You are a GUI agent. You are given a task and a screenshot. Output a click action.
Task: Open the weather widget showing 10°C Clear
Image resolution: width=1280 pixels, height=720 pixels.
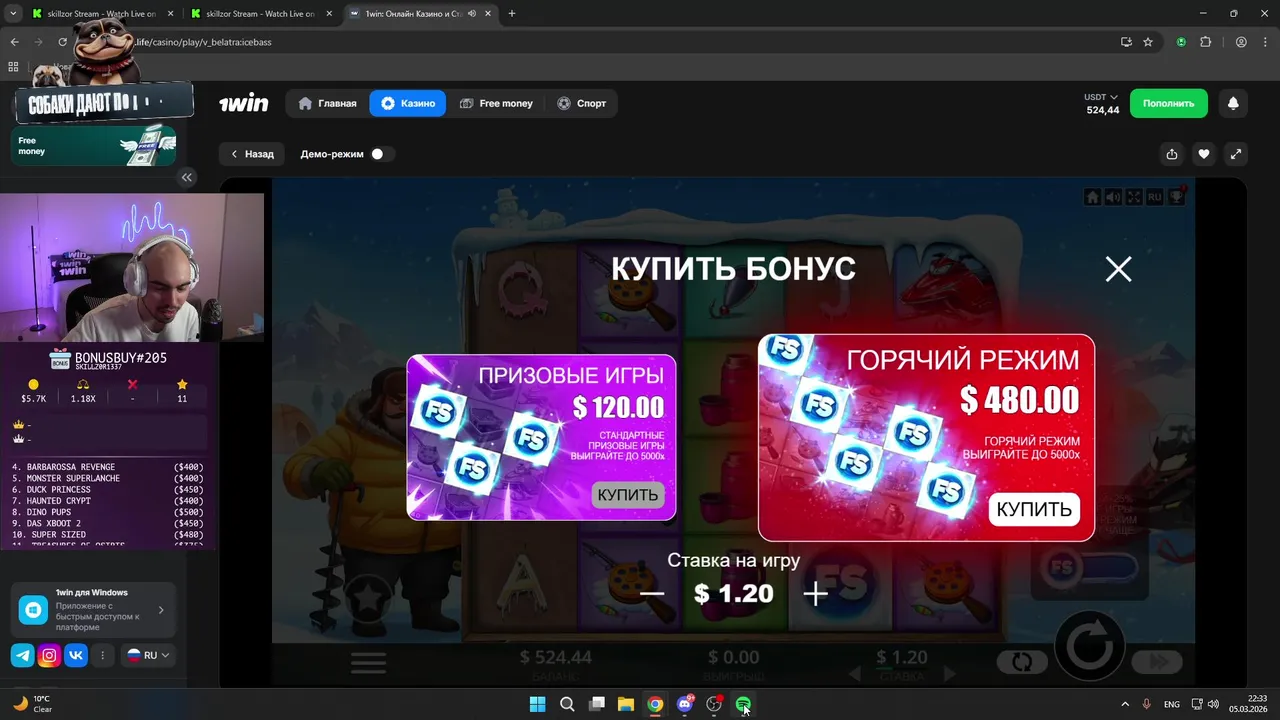32,704
